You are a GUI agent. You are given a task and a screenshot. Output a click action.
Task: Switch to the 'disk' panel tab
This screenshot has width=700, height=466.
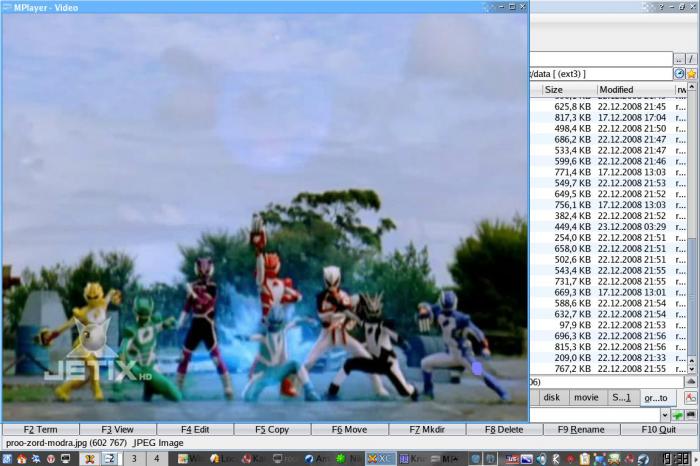point(552,397)
